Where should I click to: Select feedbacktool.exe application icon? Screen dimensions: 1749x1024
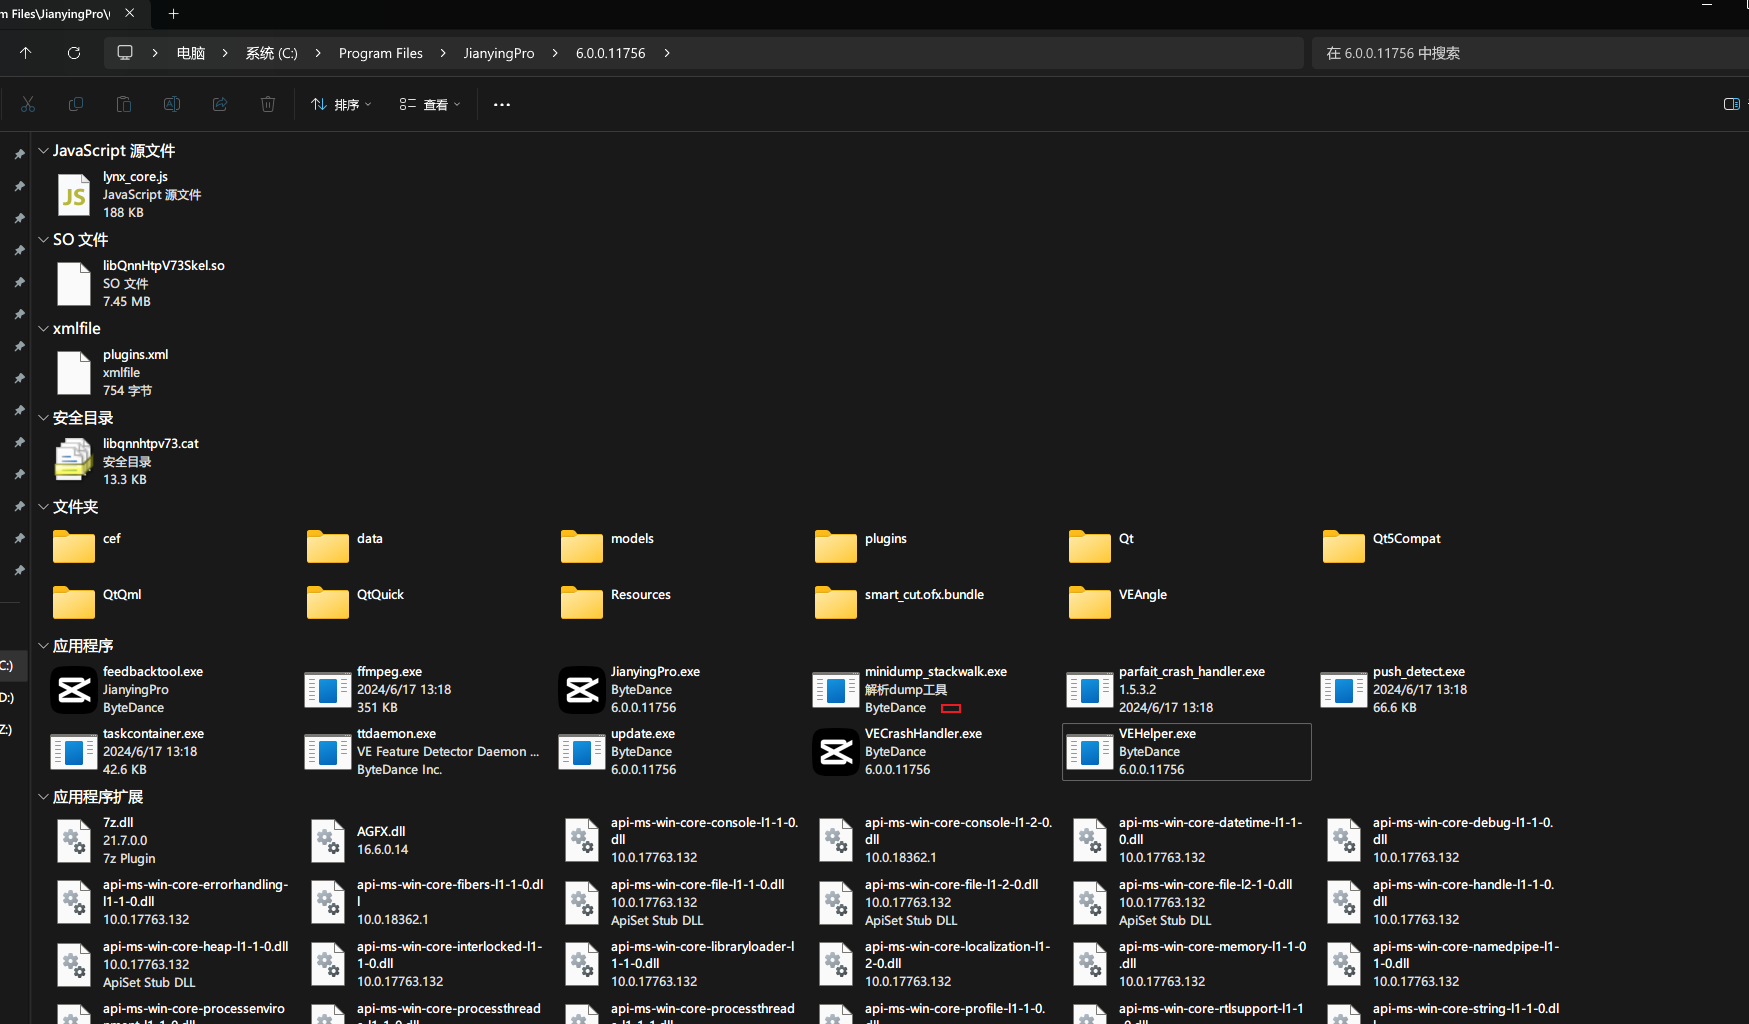coord(74,689)
